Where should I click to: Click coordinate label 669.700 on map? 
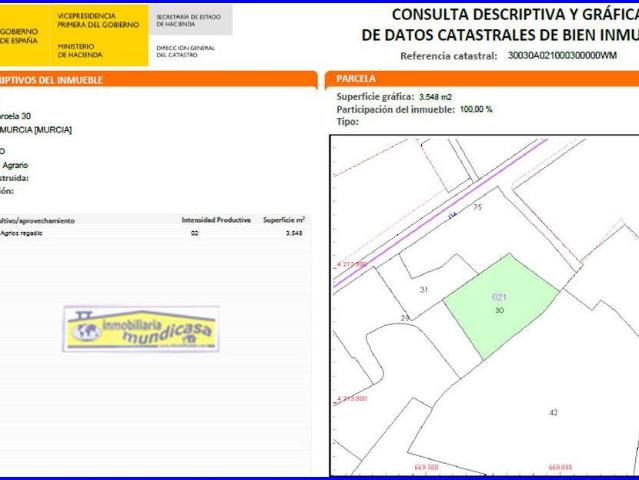426,467
